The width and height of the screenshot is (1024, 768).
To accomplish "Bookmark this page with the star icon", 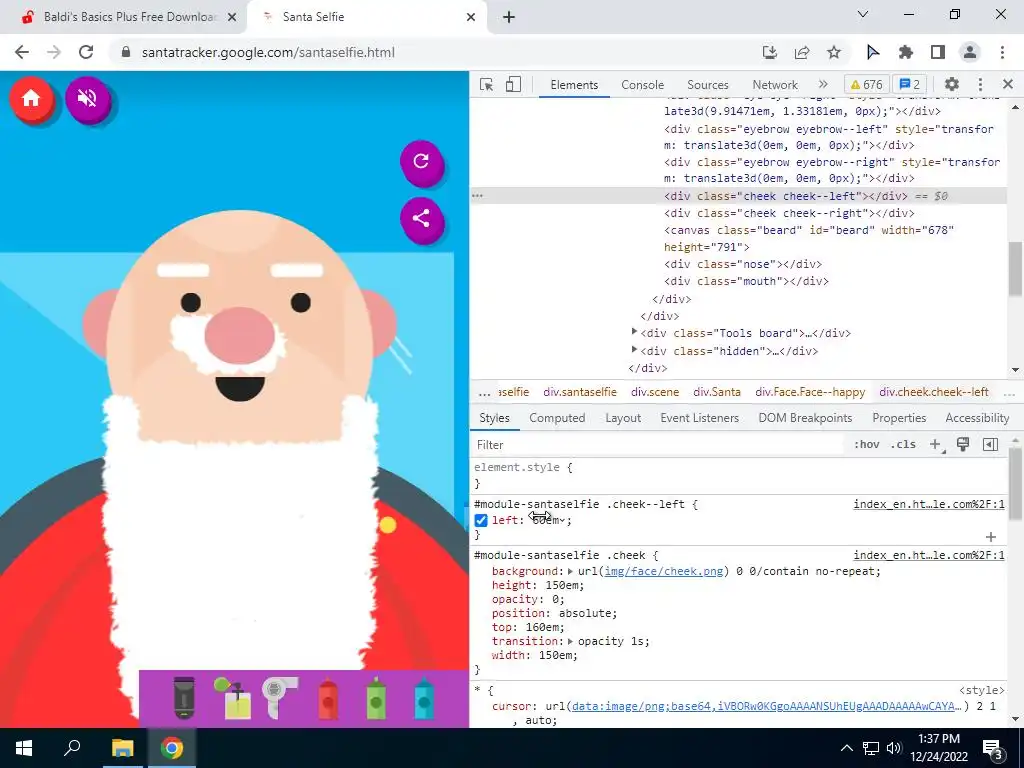I will coord(834,52).
